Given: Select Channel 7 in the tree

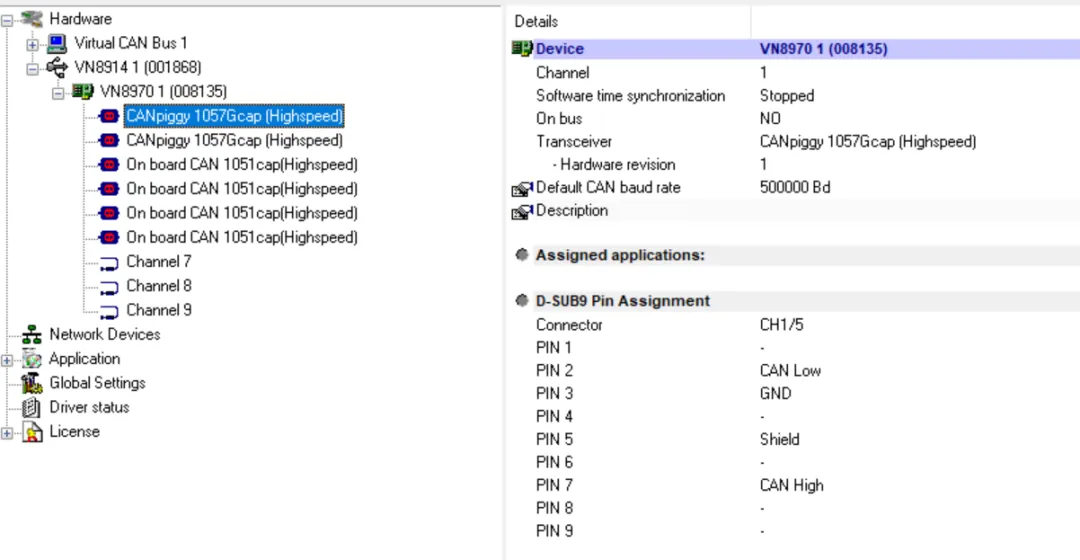Looking at the screenshot, I should click(158, 262).
